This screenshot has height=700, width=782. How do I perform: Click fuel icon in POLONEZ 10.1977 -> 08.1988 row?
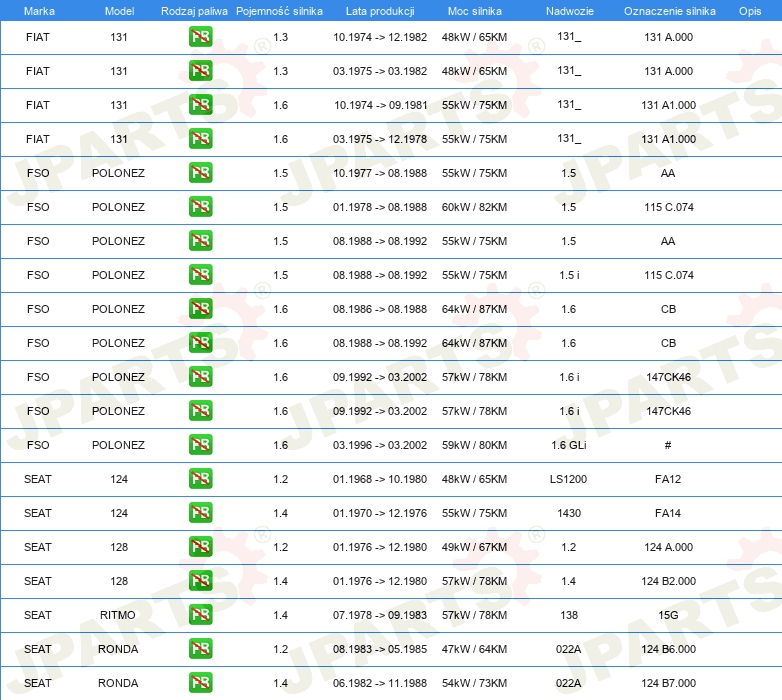pyautogui.click(x=200, y=173)
